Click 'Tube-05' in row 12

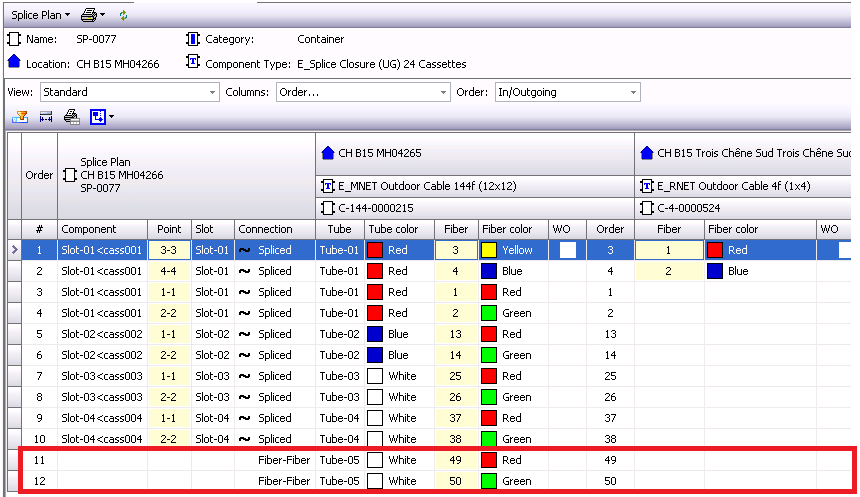340,481
